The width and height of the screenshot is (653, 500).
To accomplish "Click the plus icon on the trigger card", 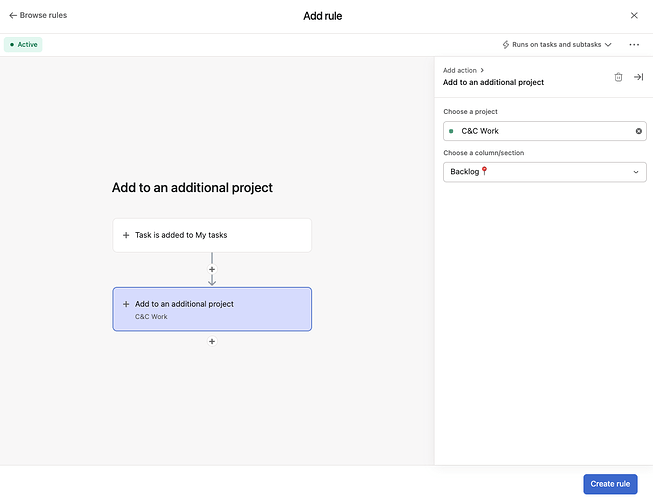I will (x=126, y=235).
